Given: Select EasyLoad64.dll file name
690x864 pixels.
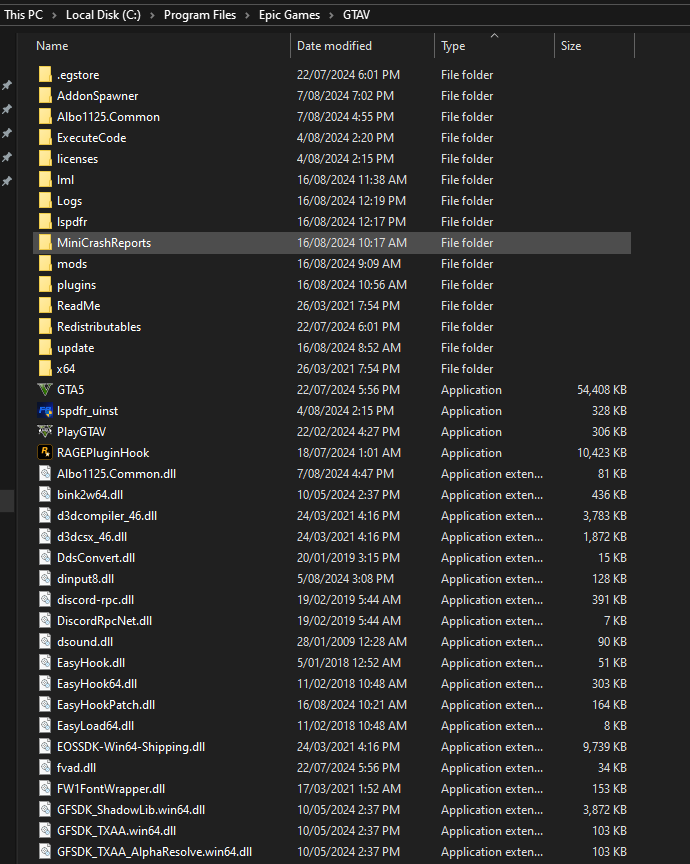Looking at the screenshot, I should (95, 726).
